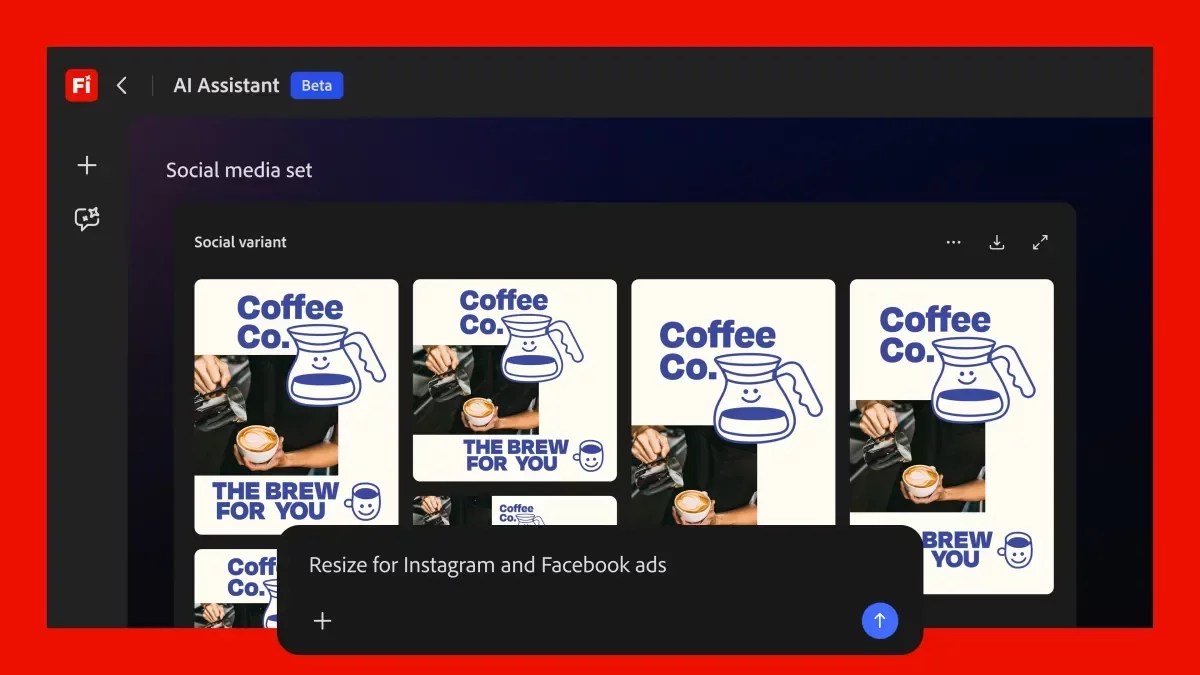The image size is (1200, 675).
Task: Select the first Coffee Co. square variant
Action: 295,406
